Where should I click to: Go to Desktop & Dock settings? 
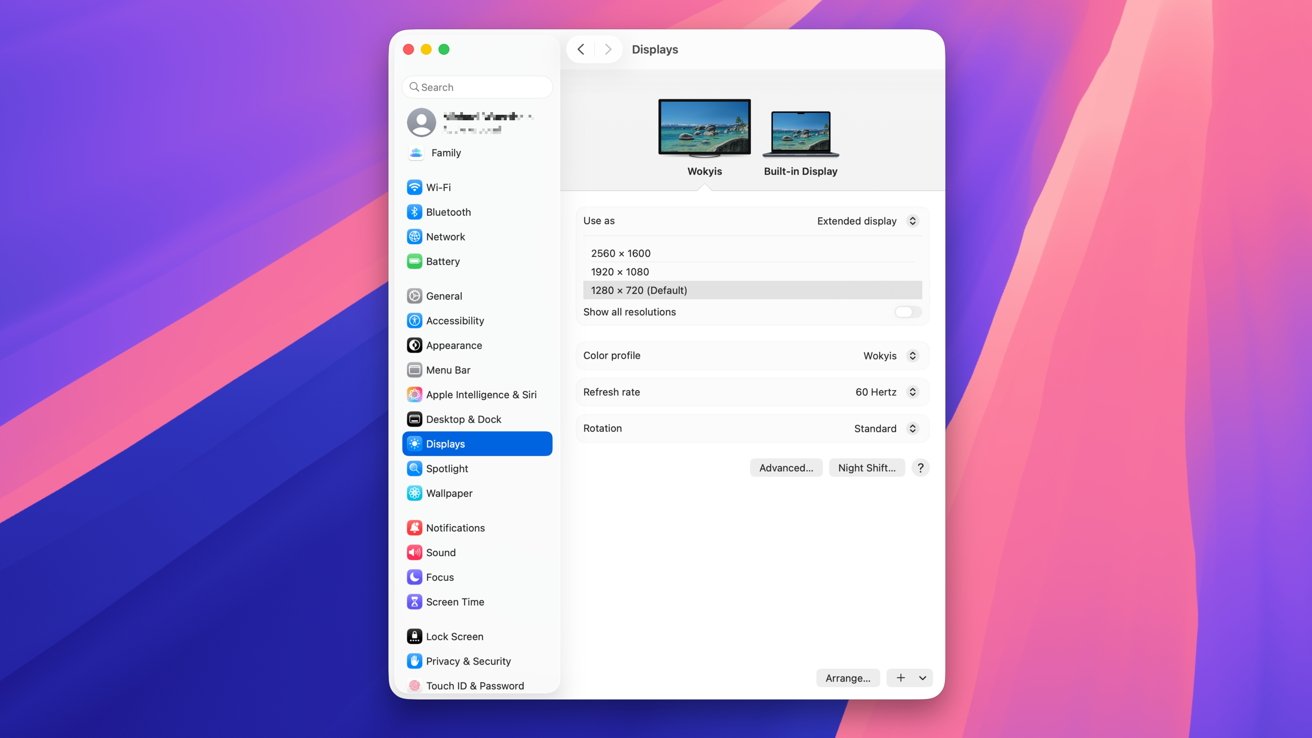(463, 419)
